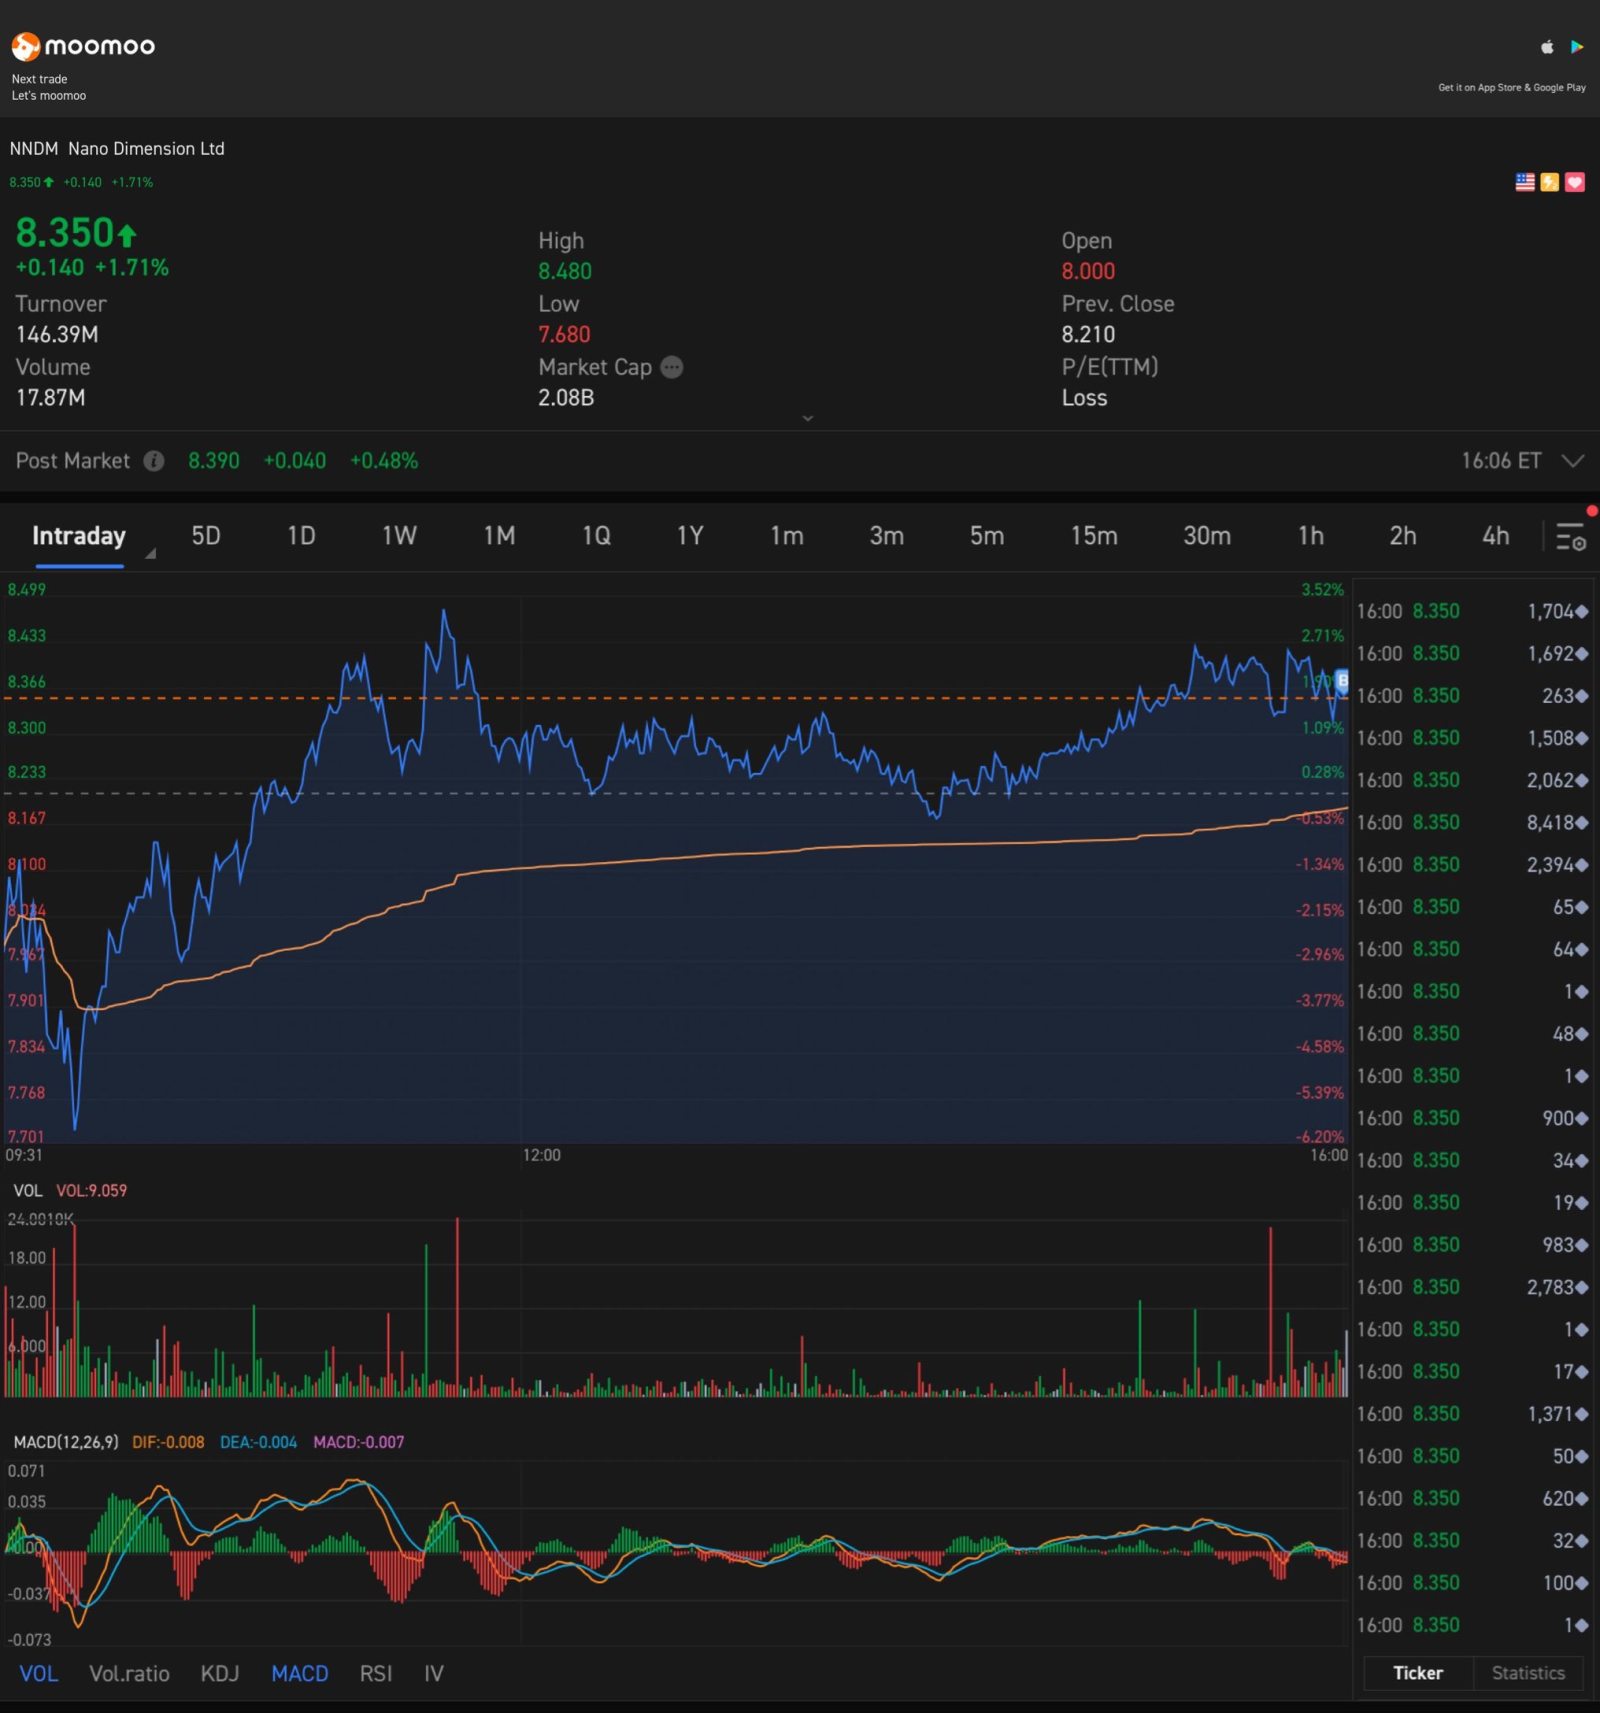Select the 1Y timeframe
Screen dimensions: 1600x1713
[x=690, y=536]
